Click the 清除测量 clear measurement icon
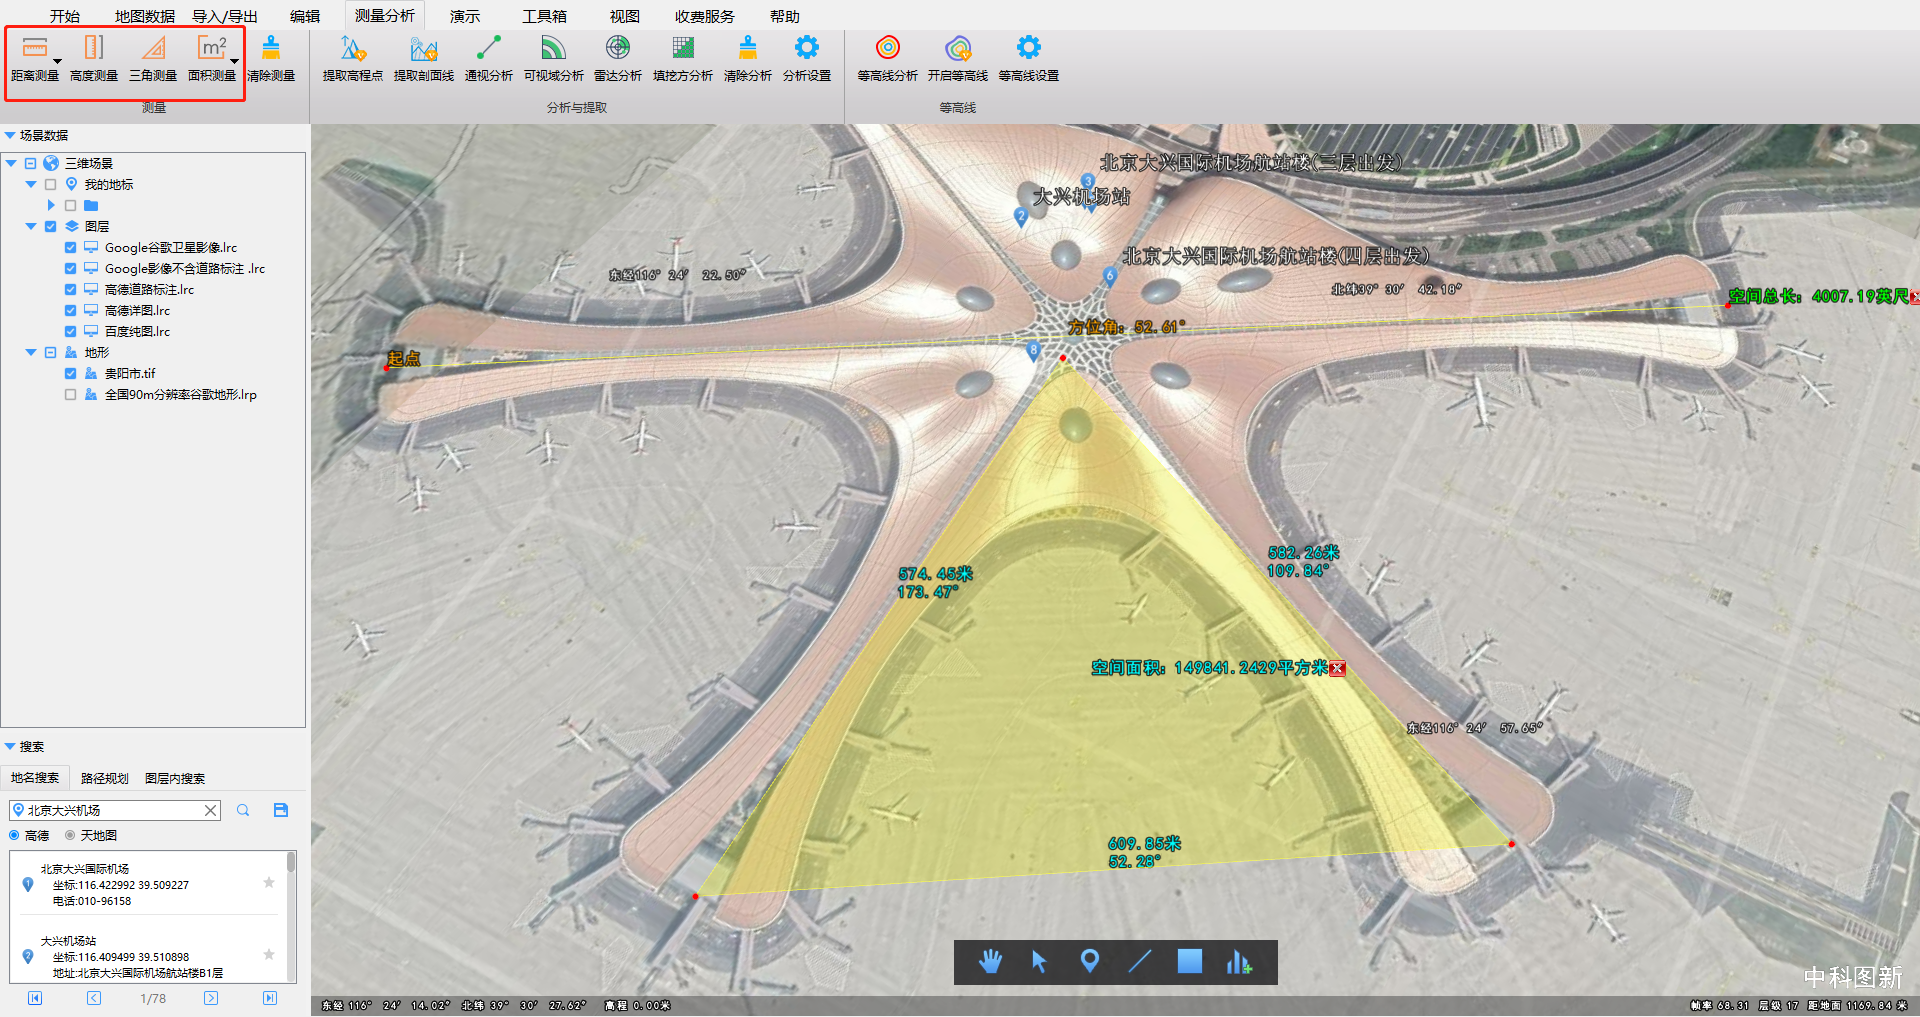This screenshot has width=1920, height=1017. click(x=271, y=58)
